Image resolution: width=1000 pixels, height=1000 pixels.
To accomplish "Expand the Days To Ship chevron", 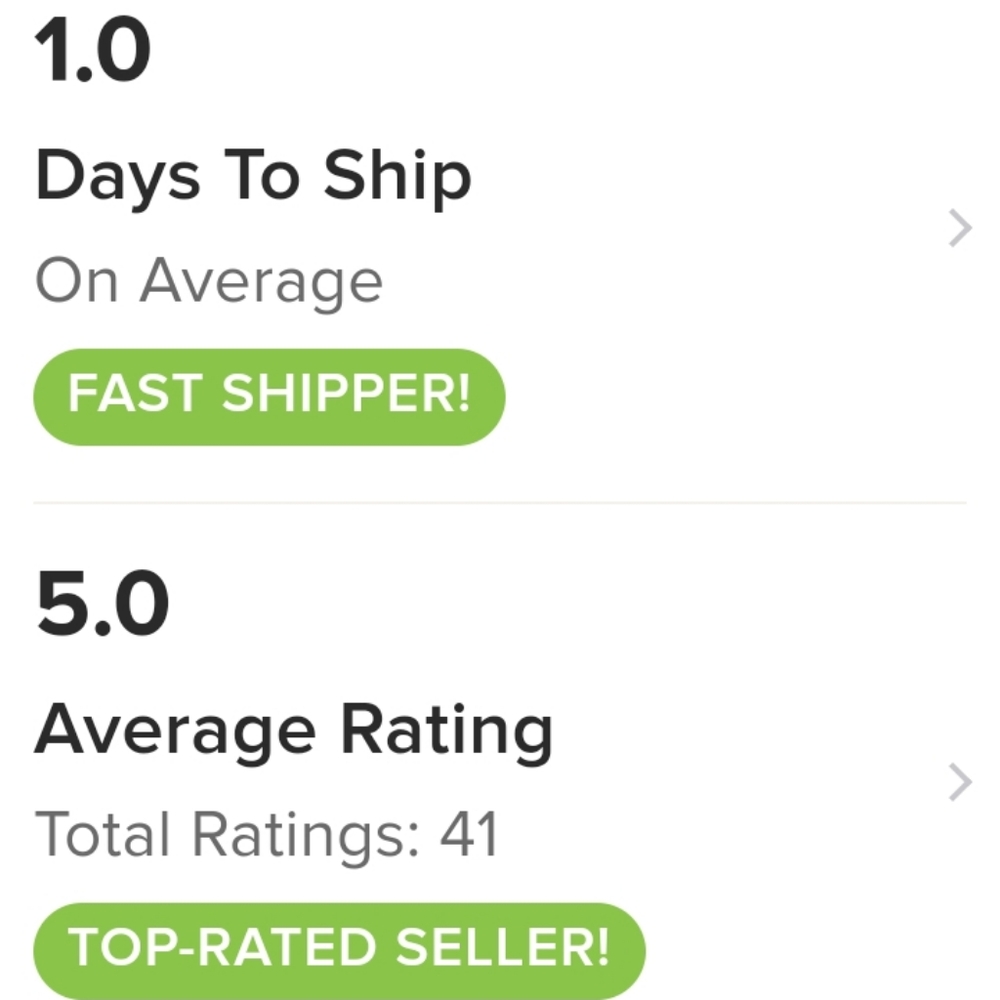I will click(x=959, y=230).
